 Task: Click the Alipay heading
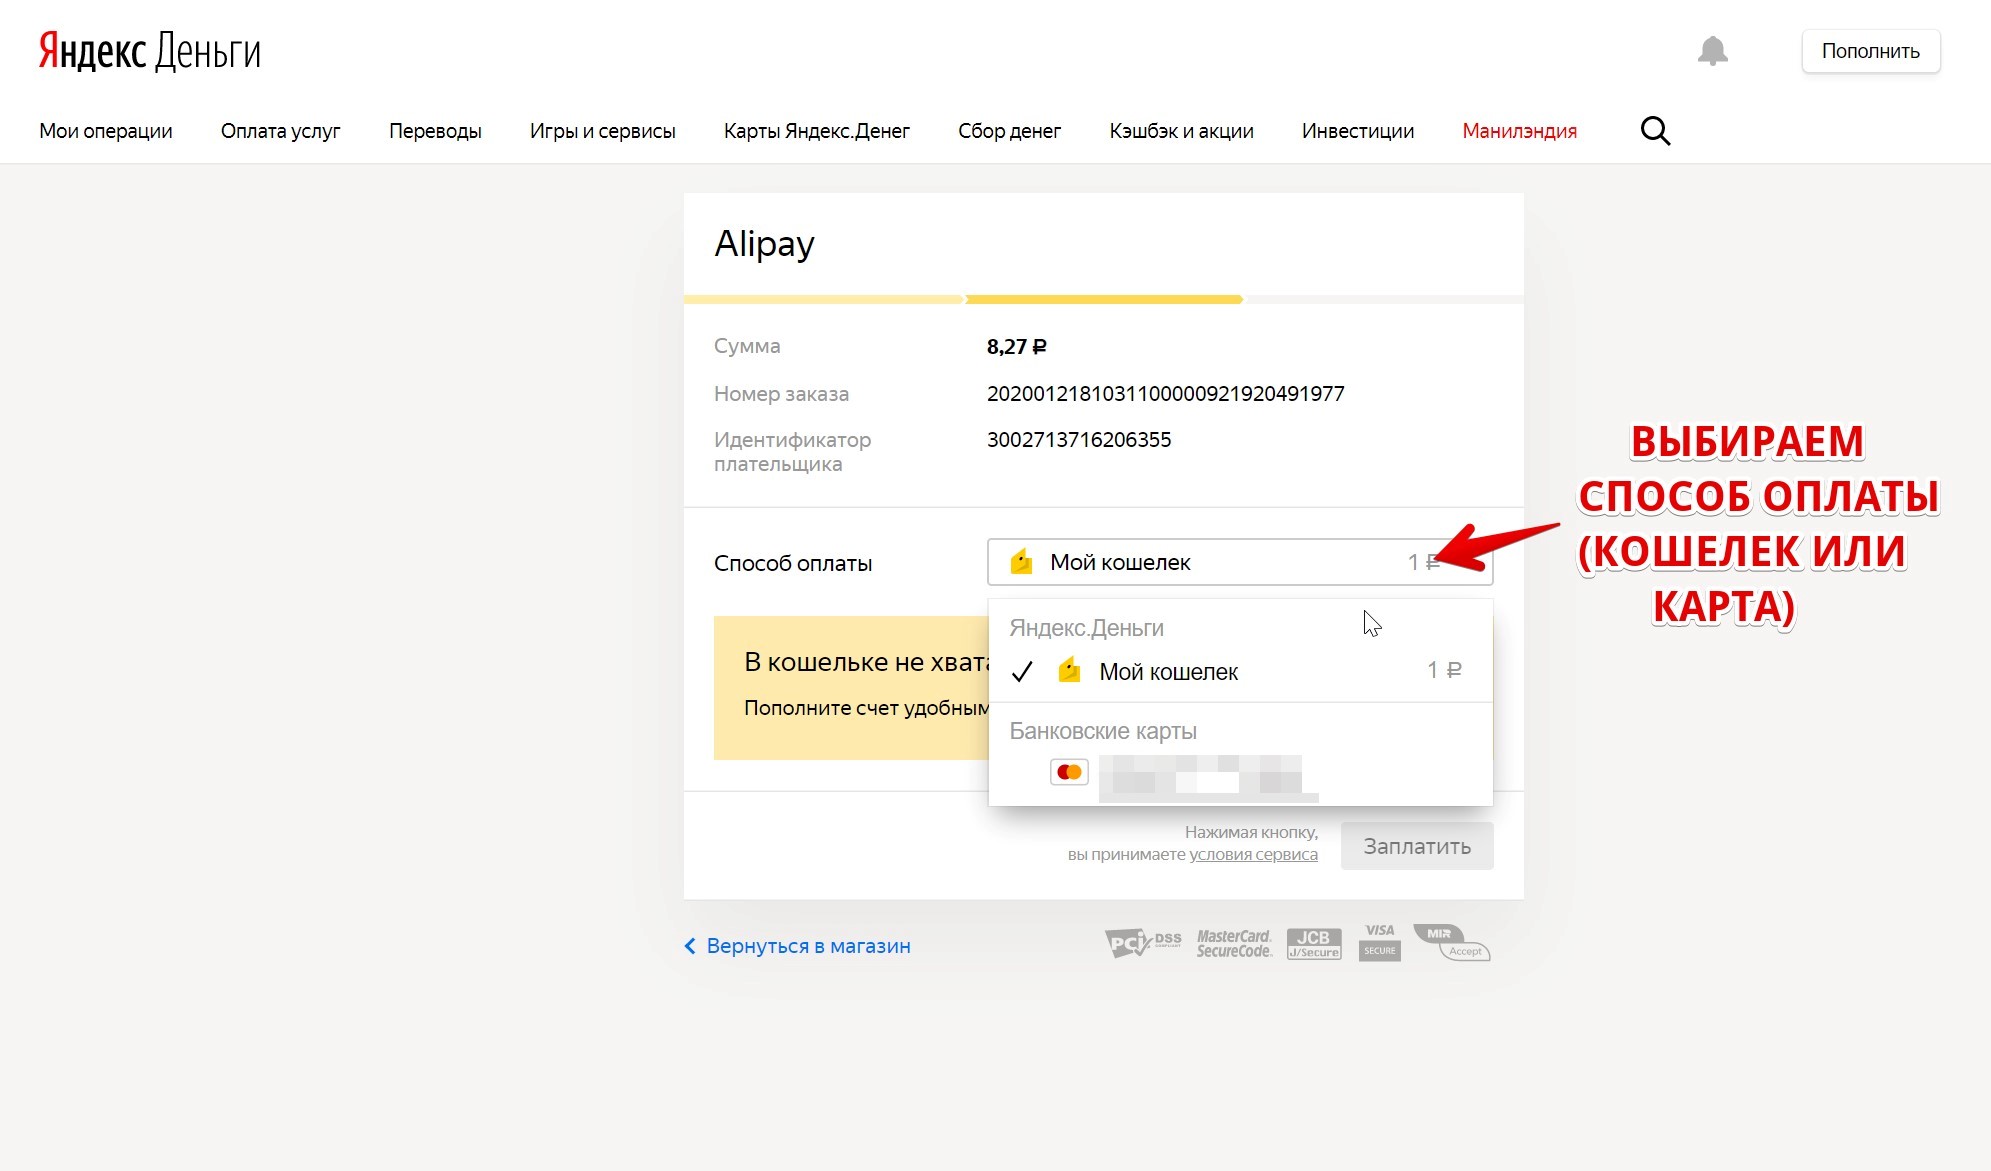click(x=764, y=244)
